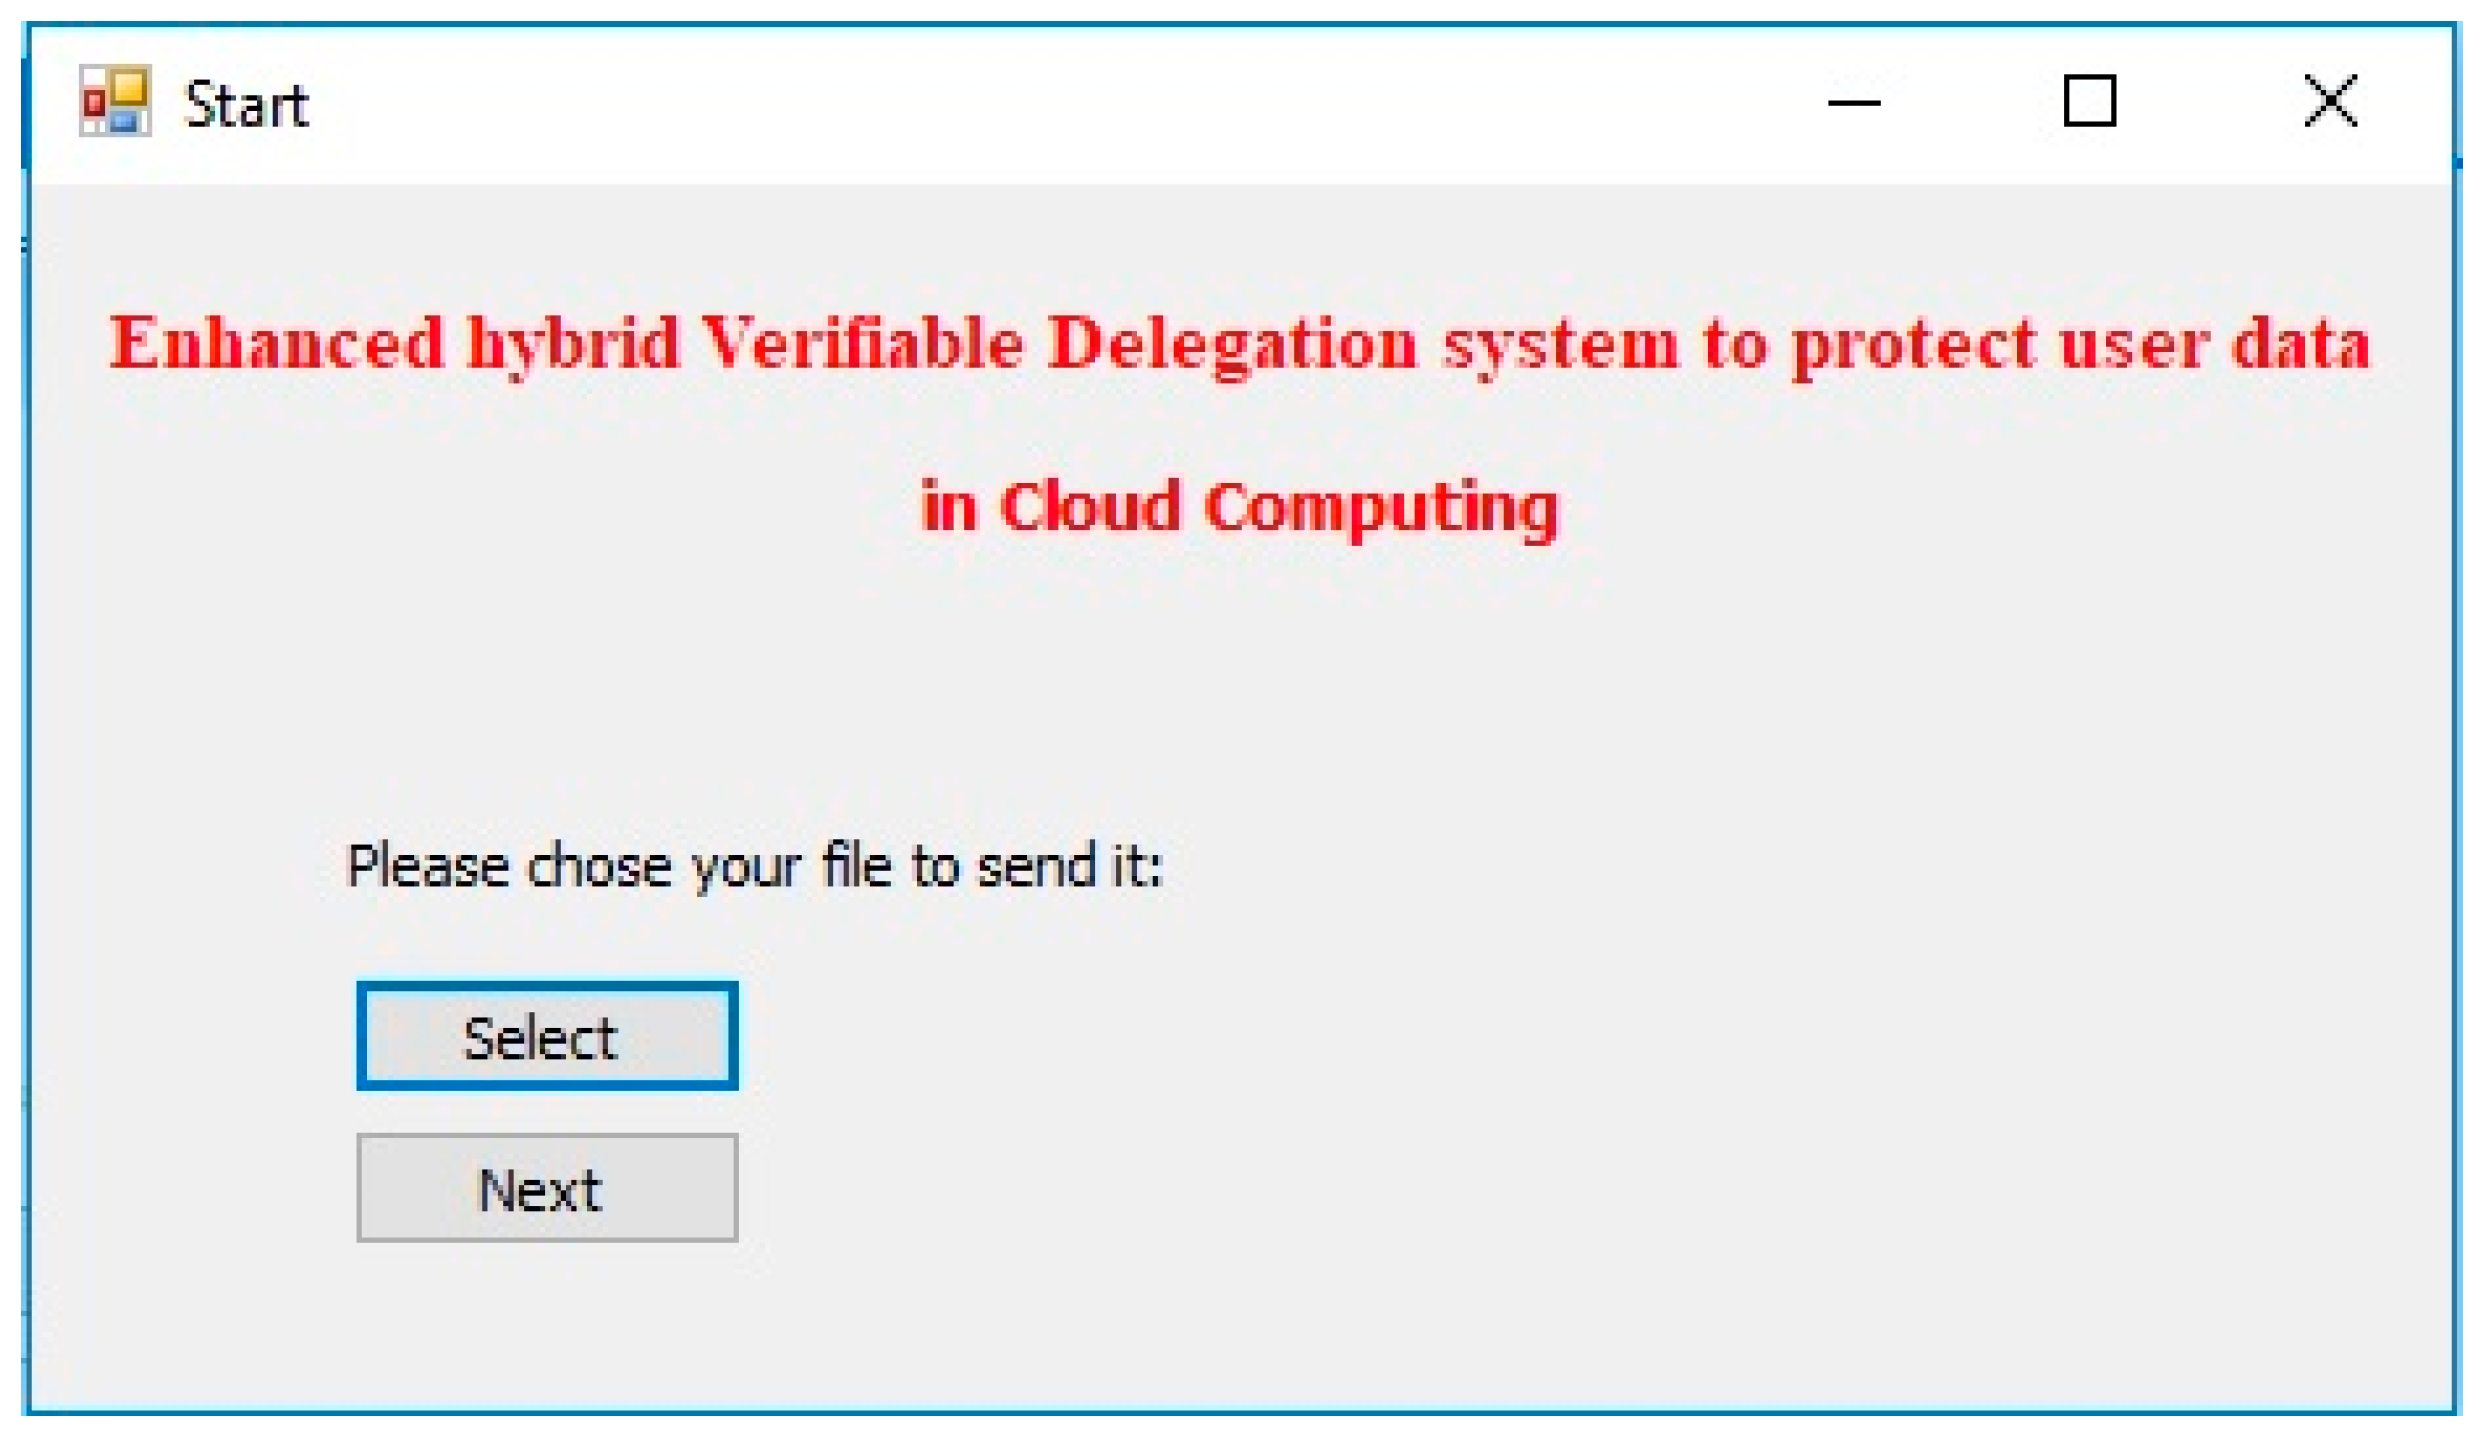This screenshot has width=2486, height=1440.
Task: Click the word "system" in the heading
Action: click(x=1560, y=345)
